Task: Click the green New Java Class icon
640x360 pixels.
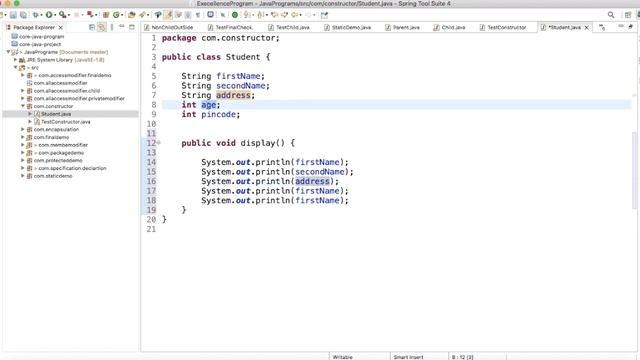Action: coord(116,15)
